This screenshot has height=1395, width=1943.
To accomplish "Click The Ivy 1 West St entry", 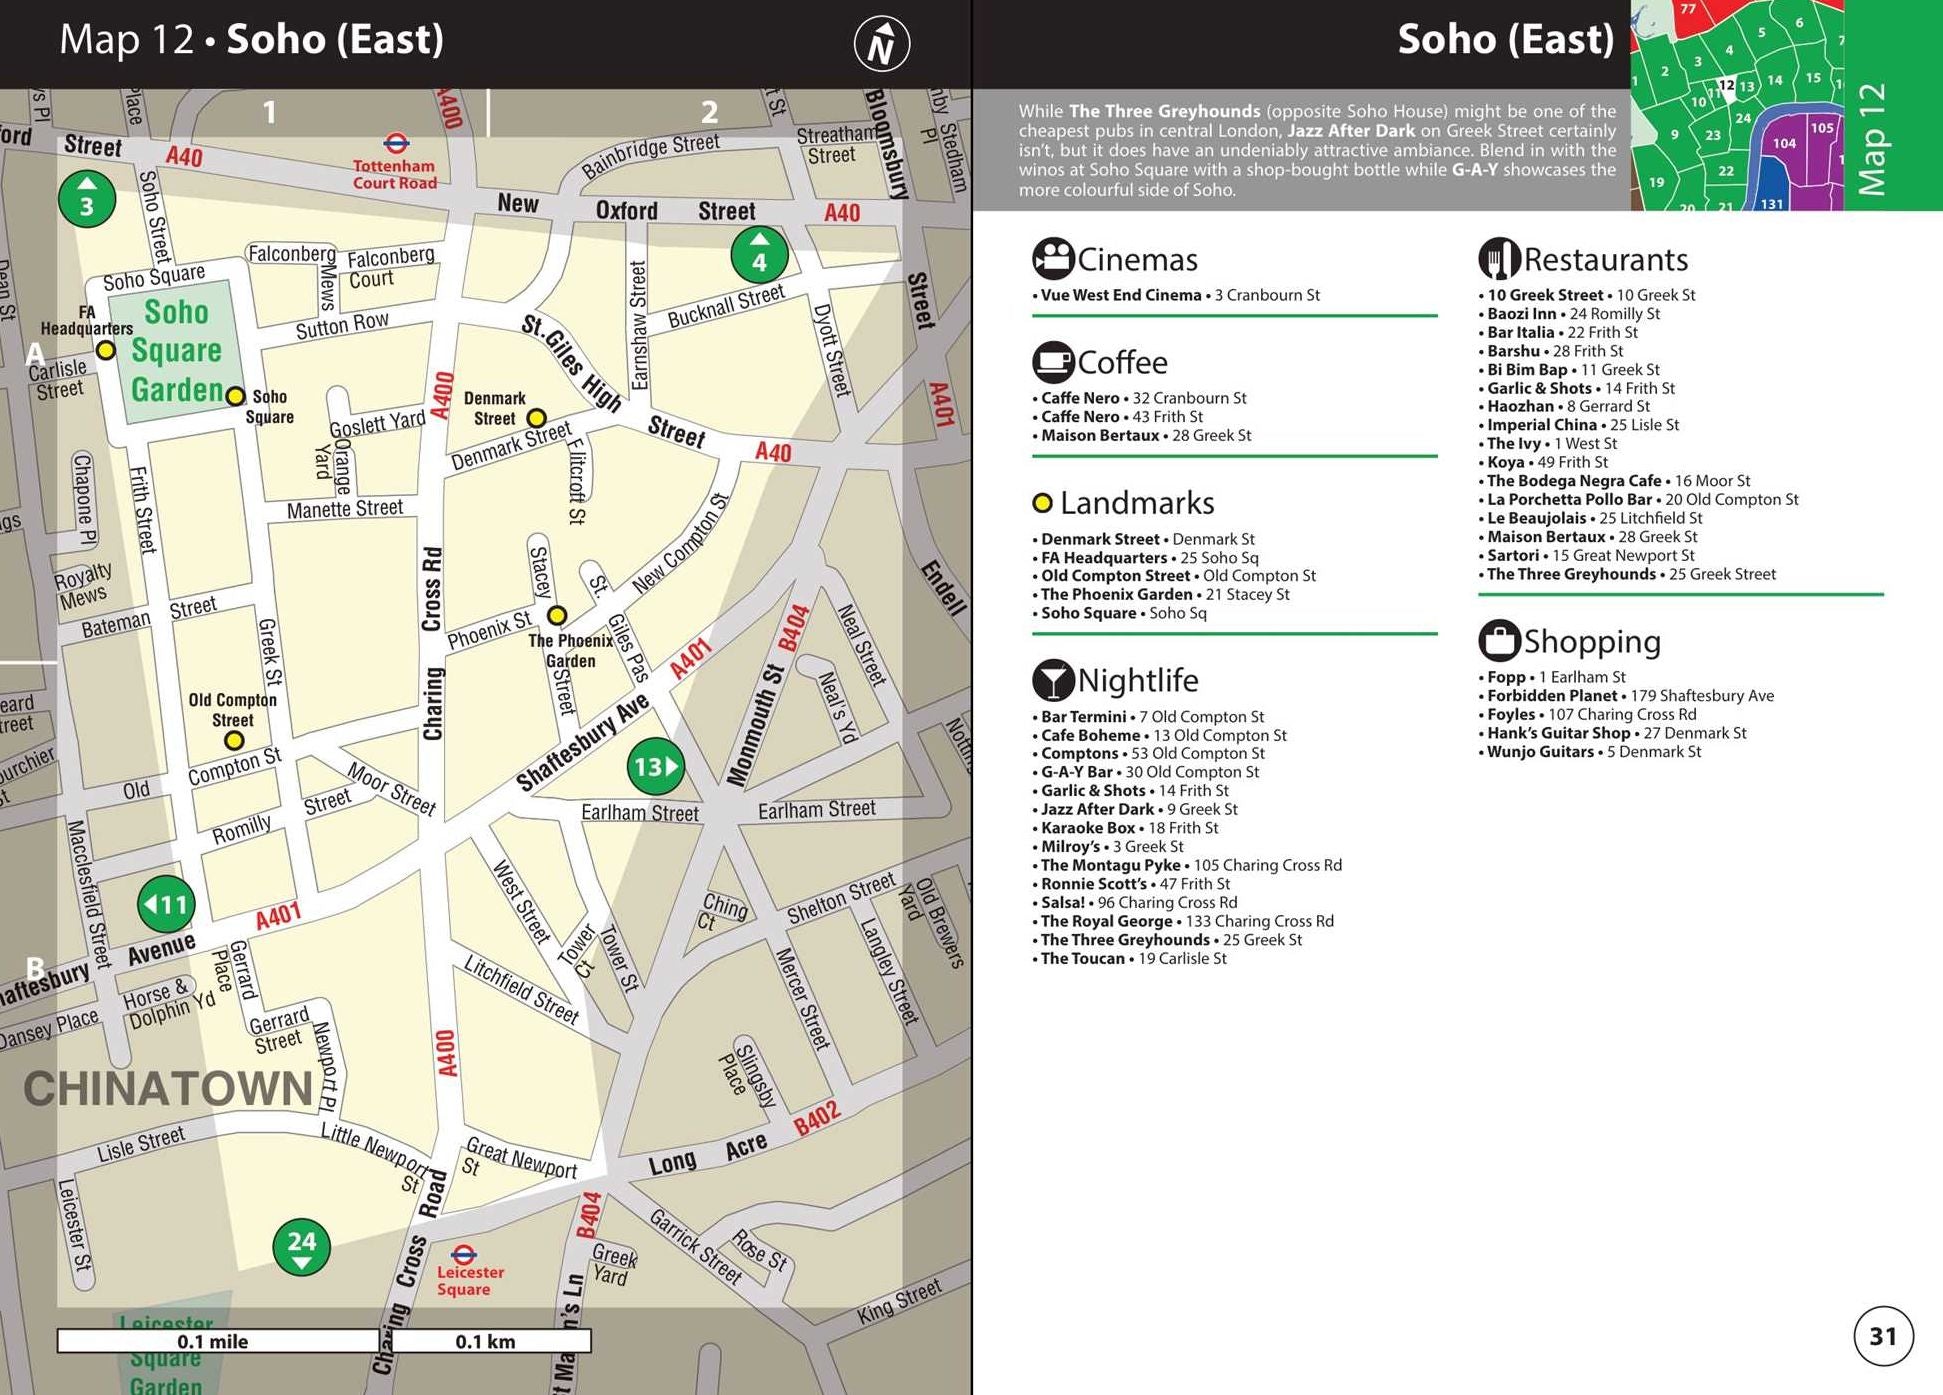I will (x=1547, y=444).
